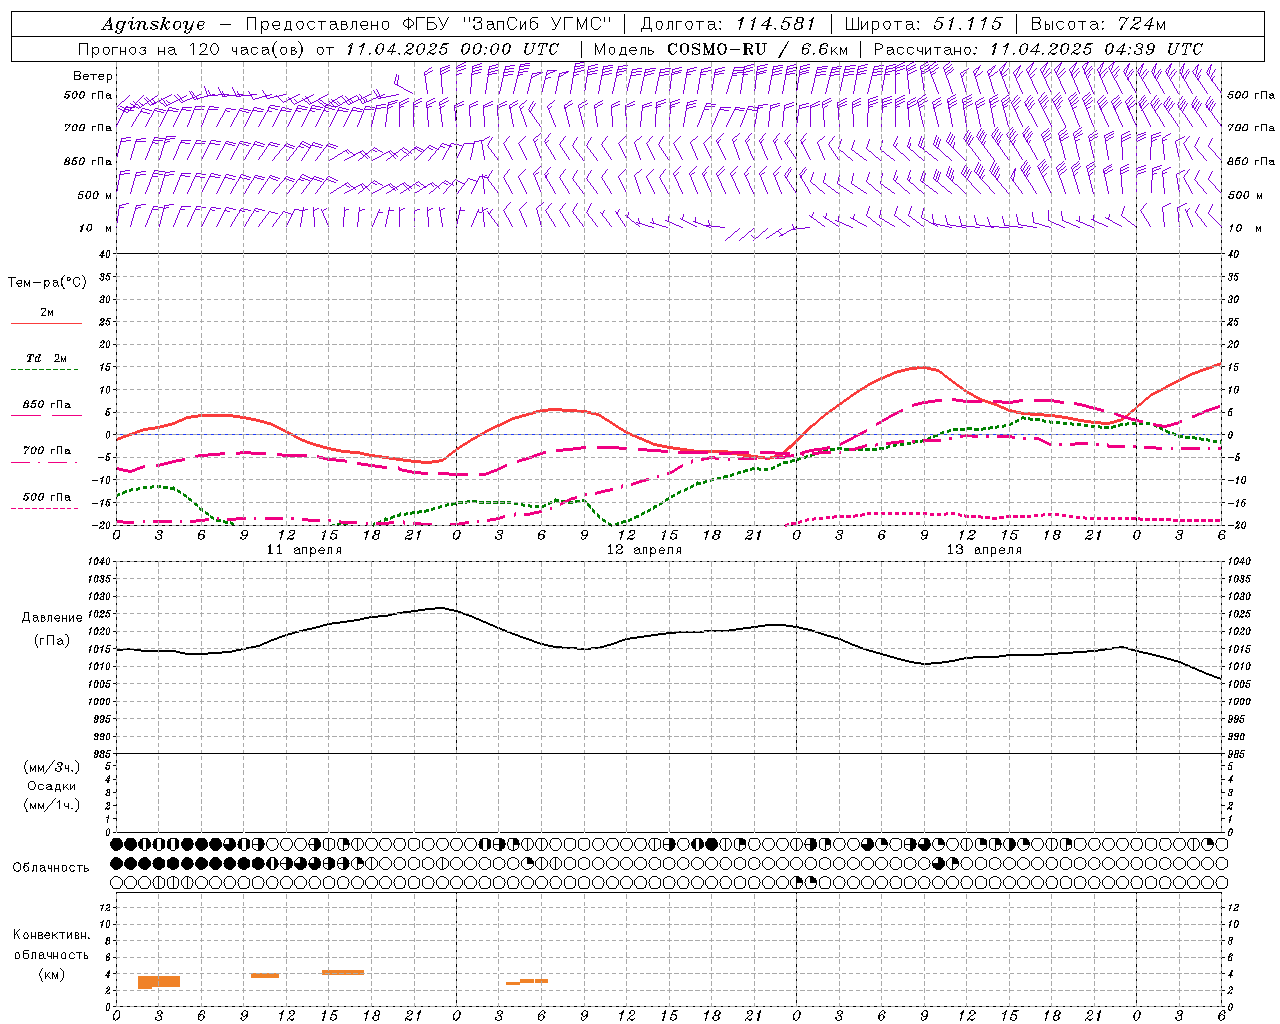
Task: Click the Осадки precipitation label
Action: pyautogui.click(x=52, y=786)
